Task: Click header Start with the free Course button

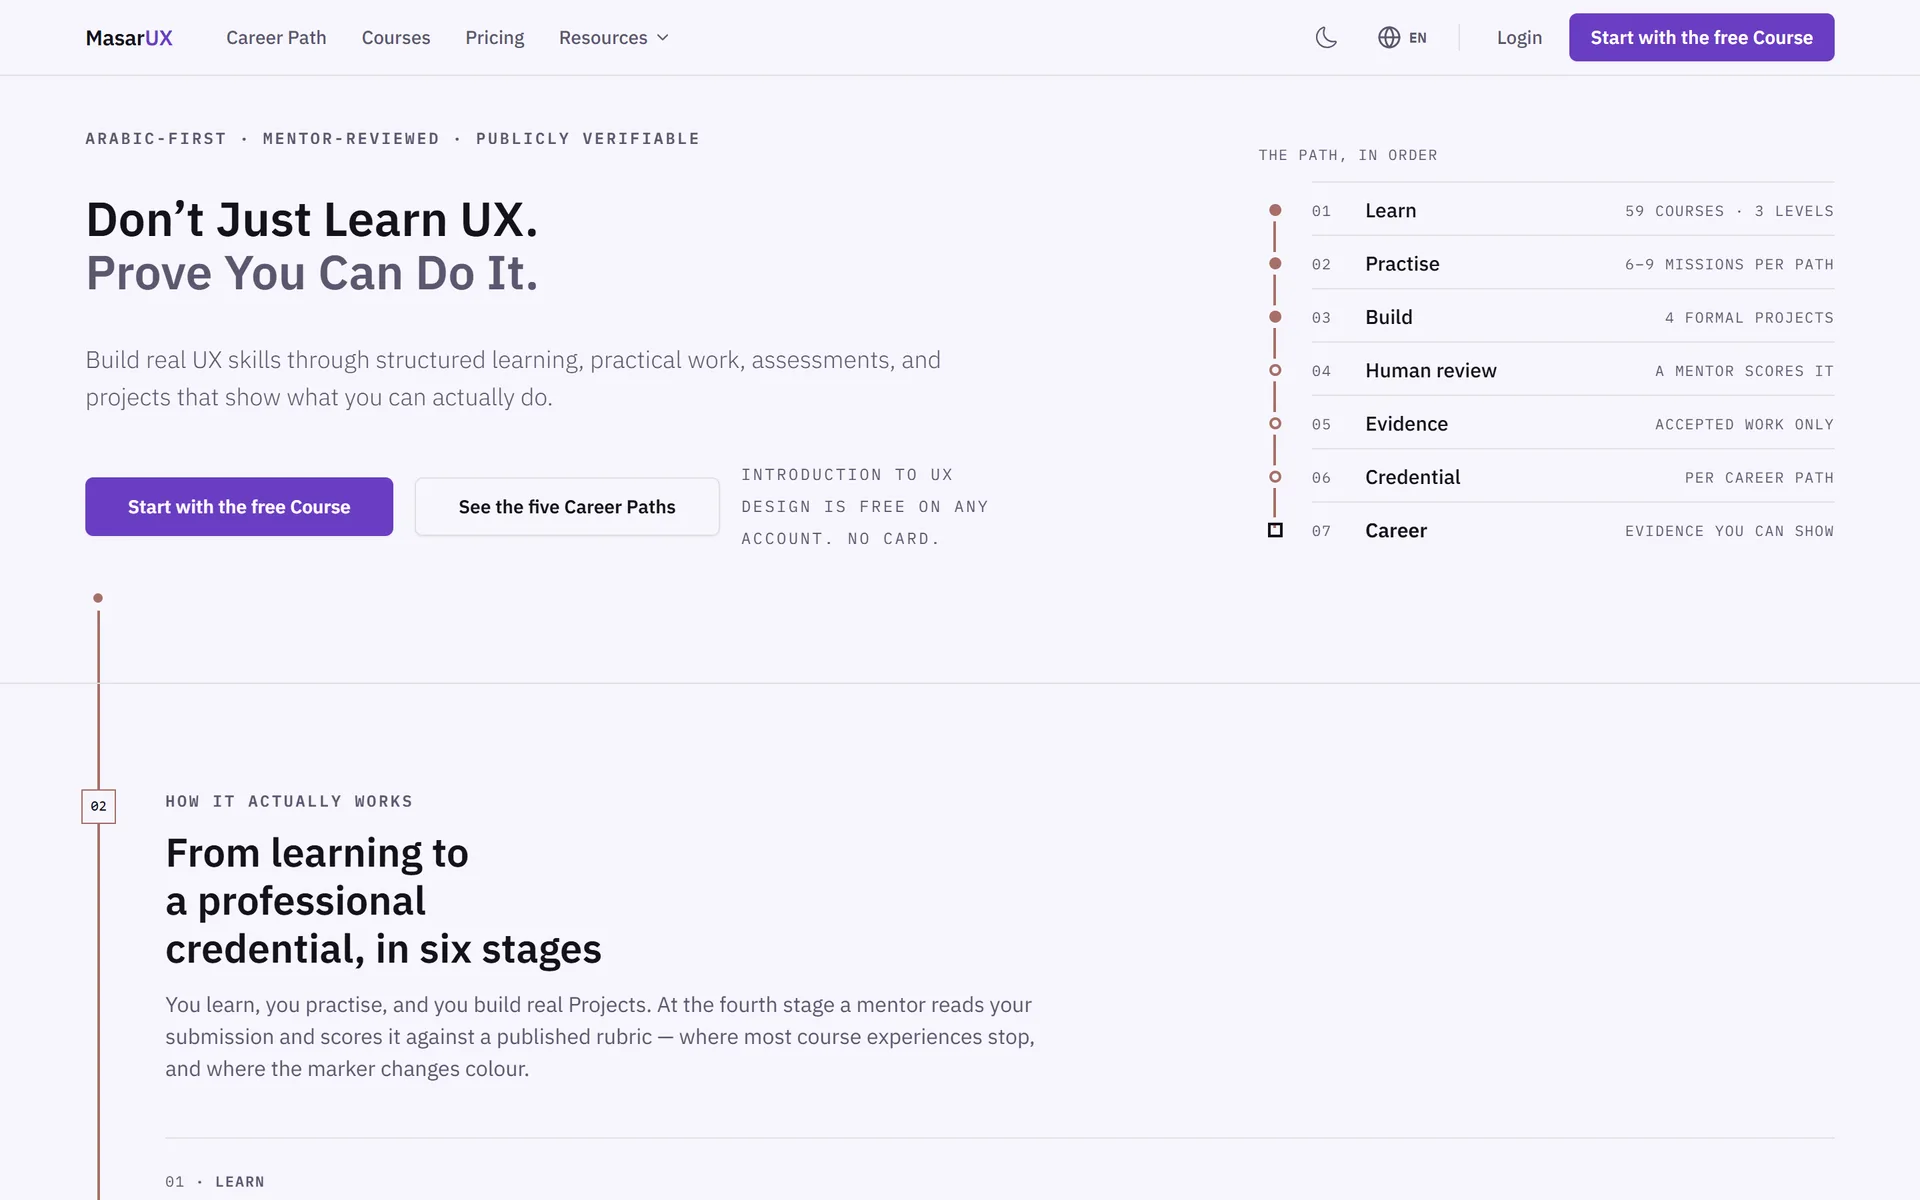Action: pos(1701,37)
